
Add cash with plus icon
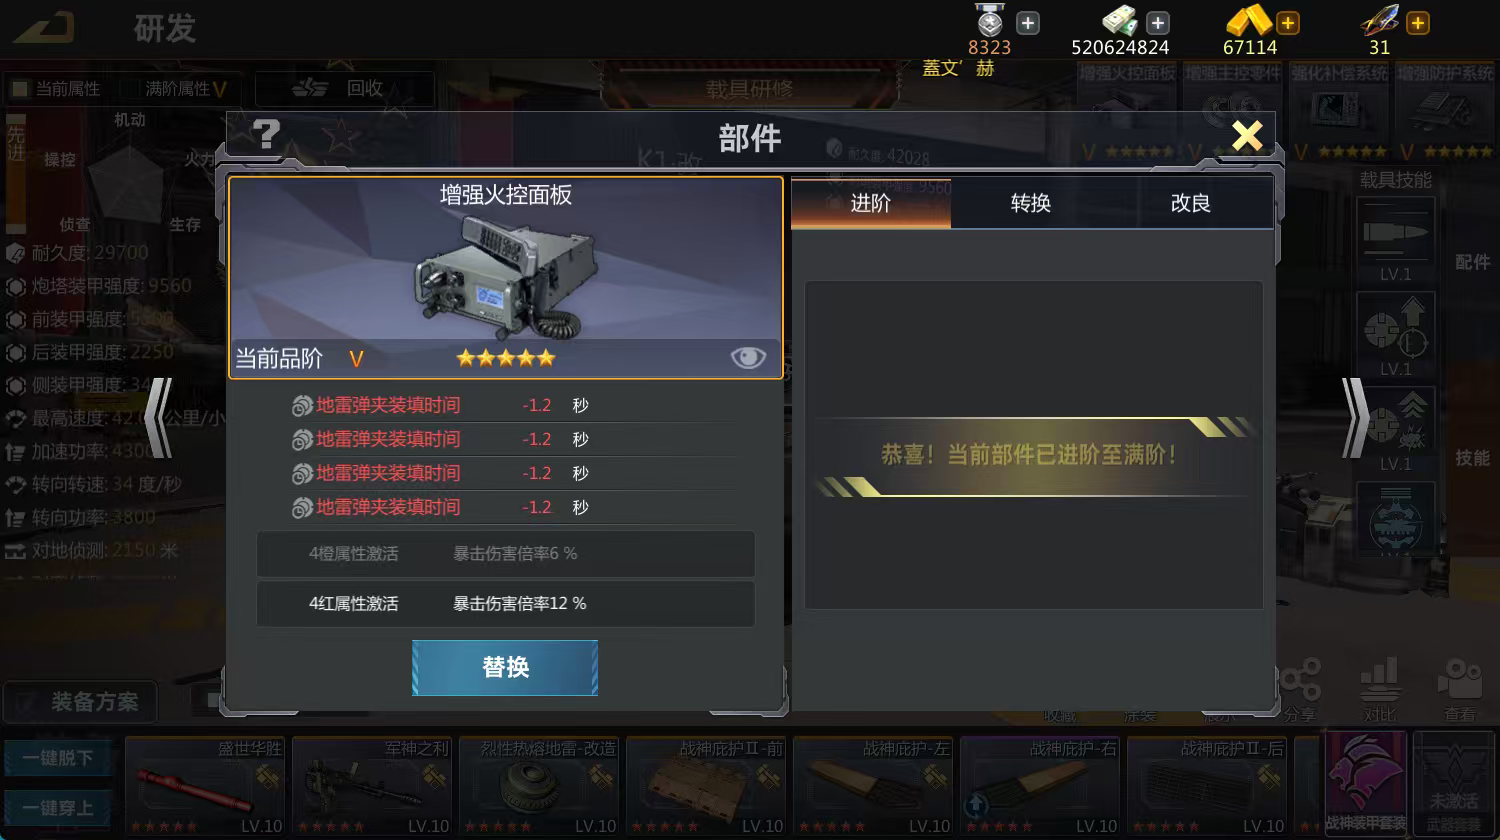1158,22
